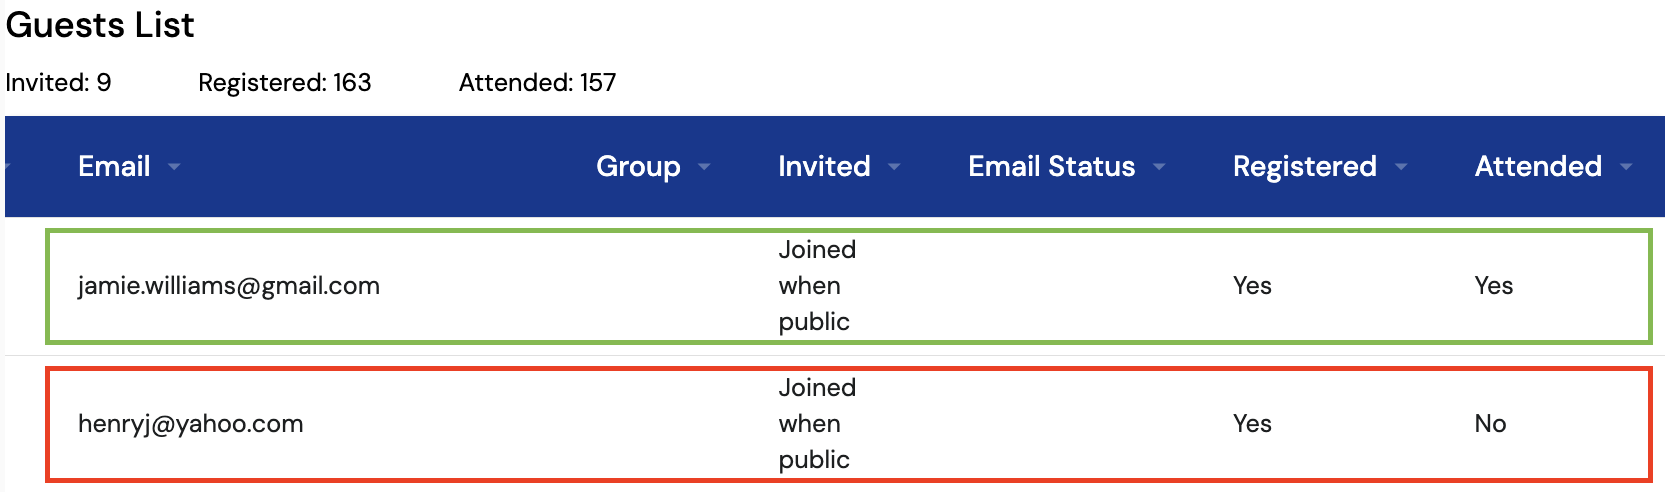Viewport: 1670px width, 492px height.
Task: Click Joined when public for jamie.williams
Action: tap(816, 286)
